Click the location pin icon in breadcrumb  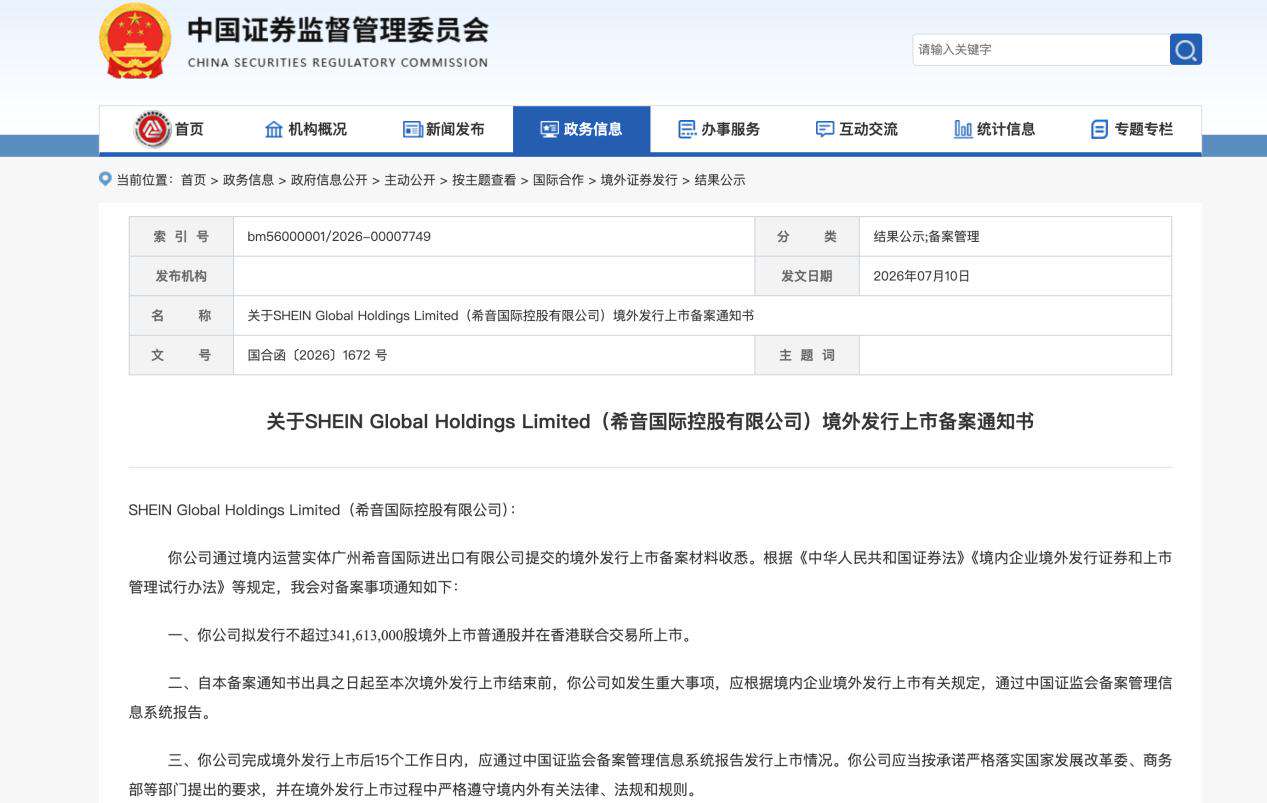(x=105, y=179)
